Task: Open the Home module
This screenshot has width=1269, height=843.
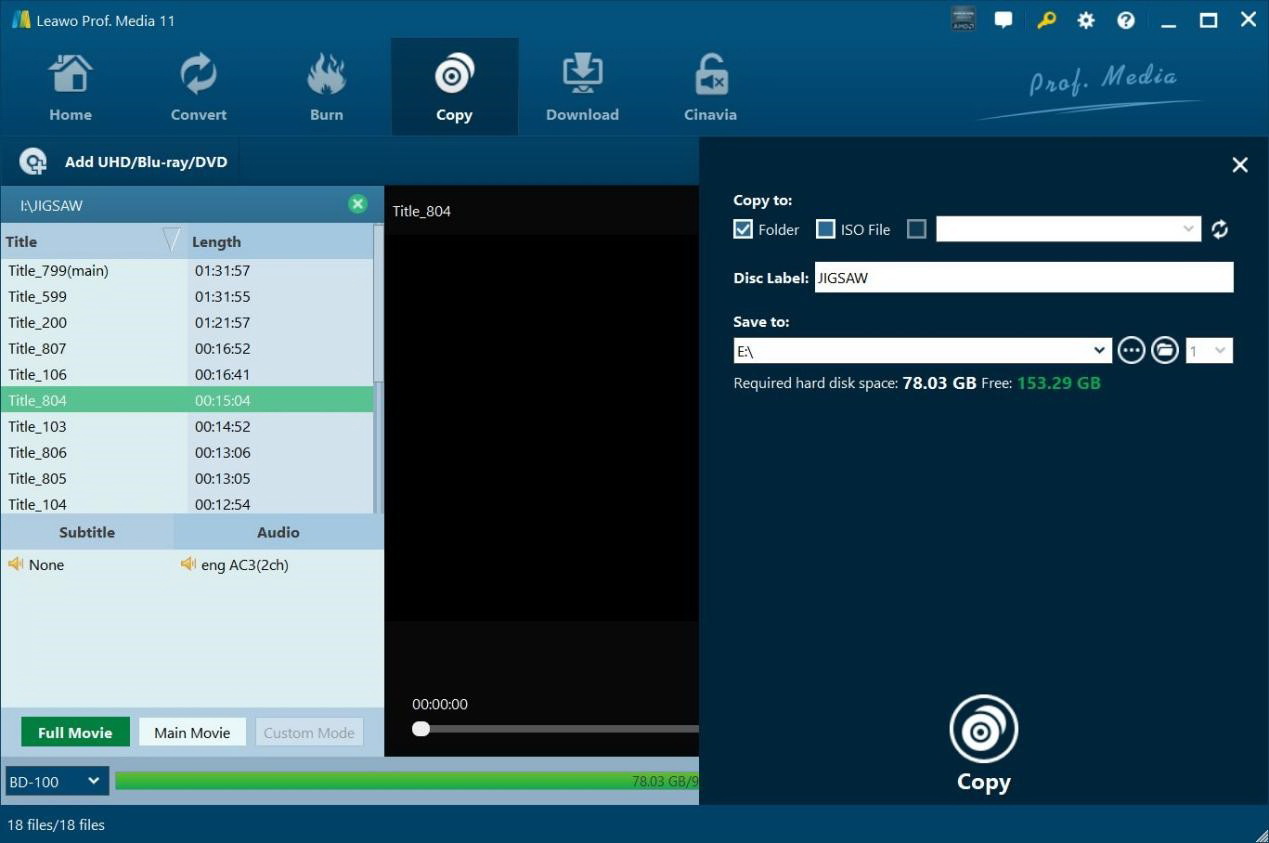Action: pos(70,87)
